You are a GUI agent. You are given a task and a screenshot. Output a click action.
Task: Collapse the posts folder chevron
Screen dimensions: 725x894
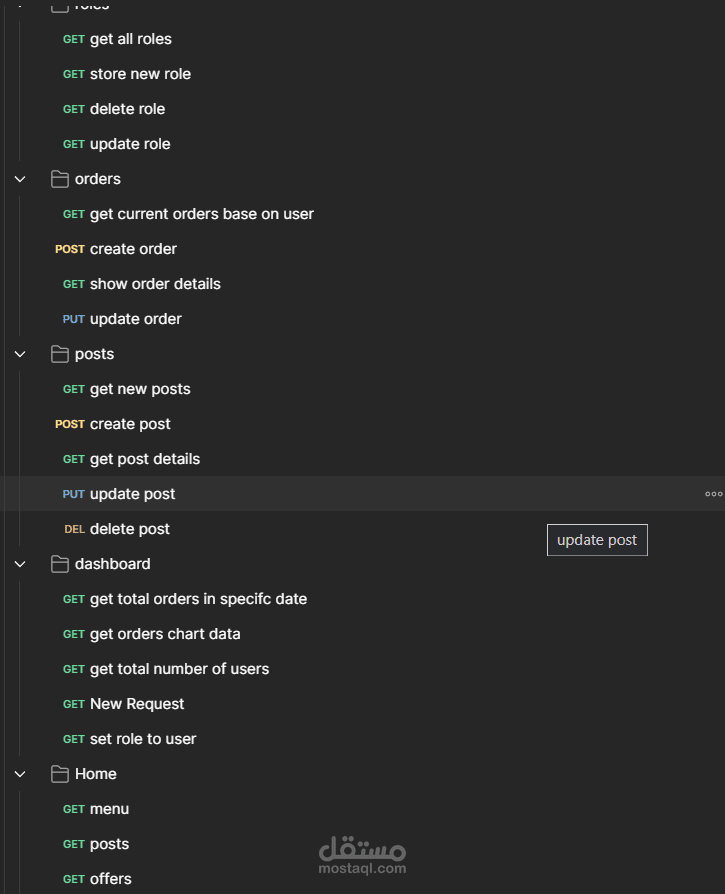[x=20, y=354]
